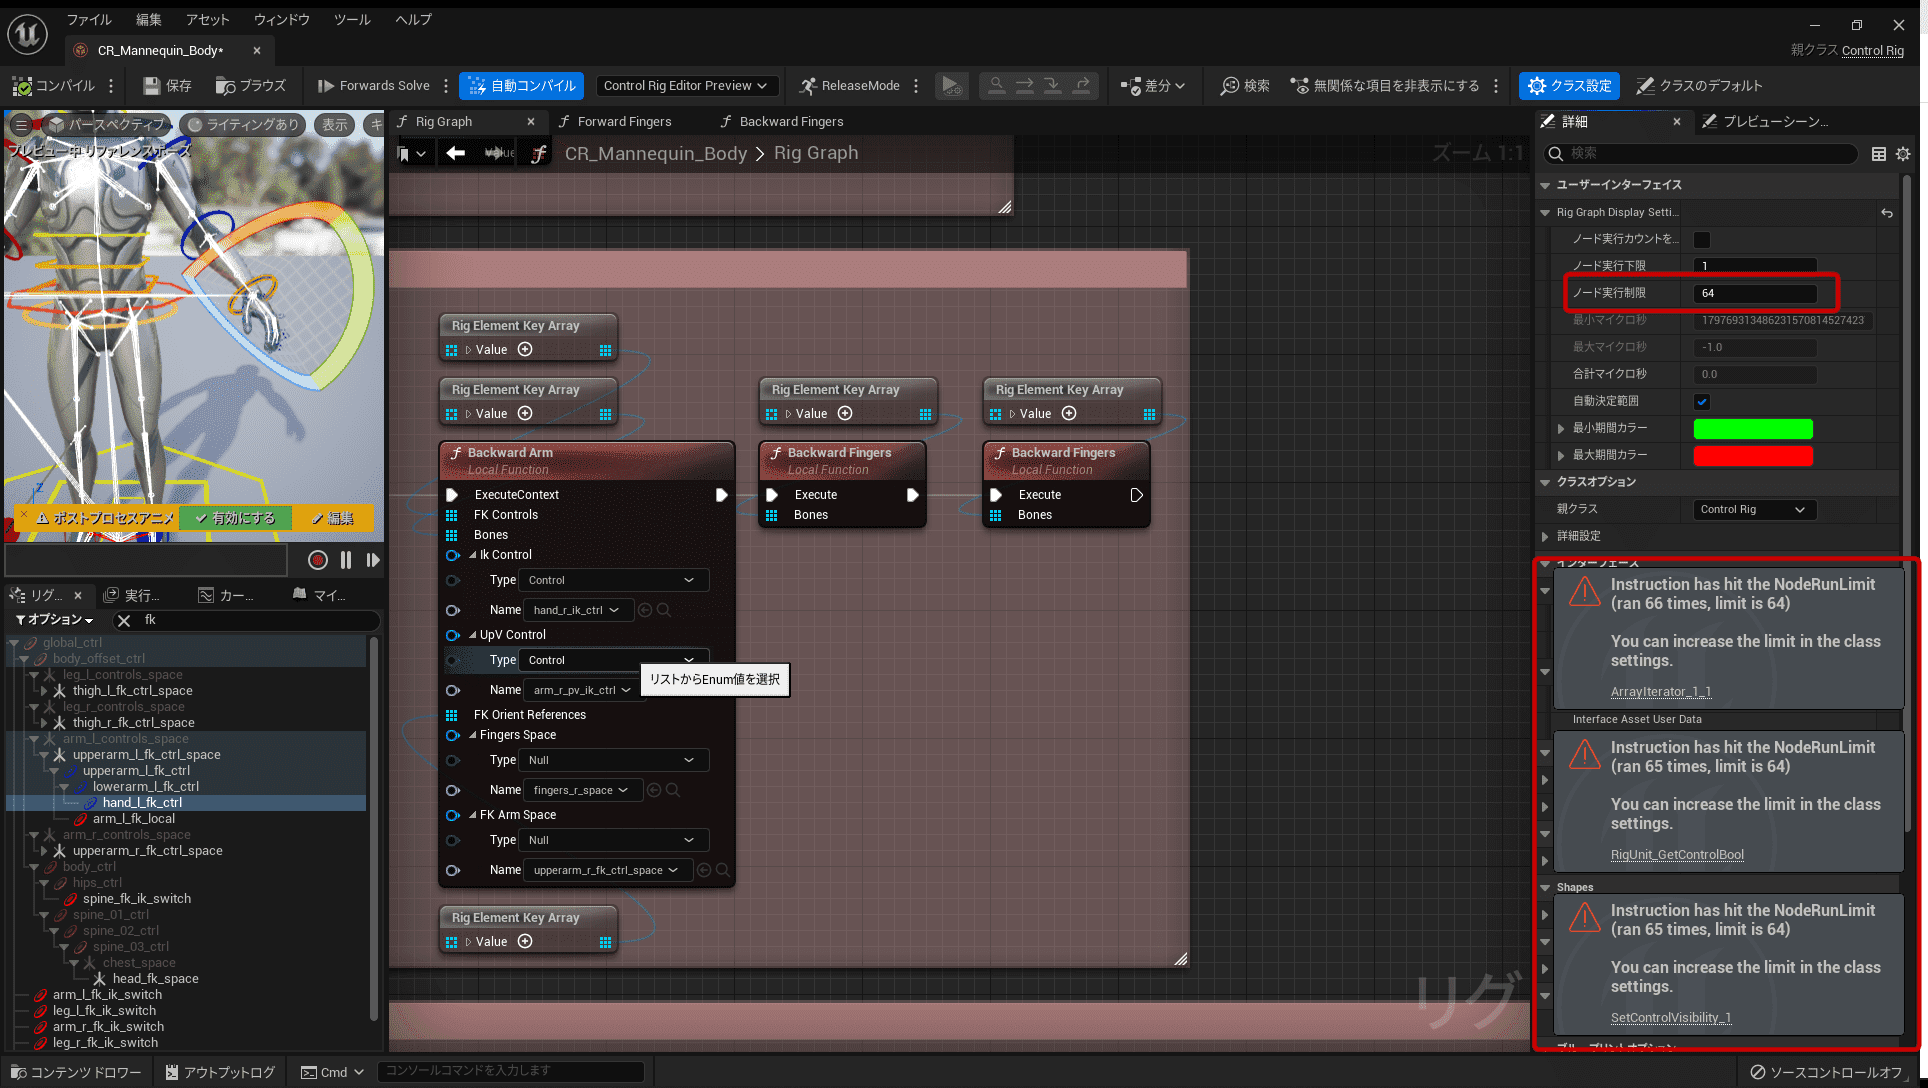The image size is (1928, 1088).
Task: Click the green 最小時間カラー color swatch
Action: pyautogui.click(x=1752, y=428)
